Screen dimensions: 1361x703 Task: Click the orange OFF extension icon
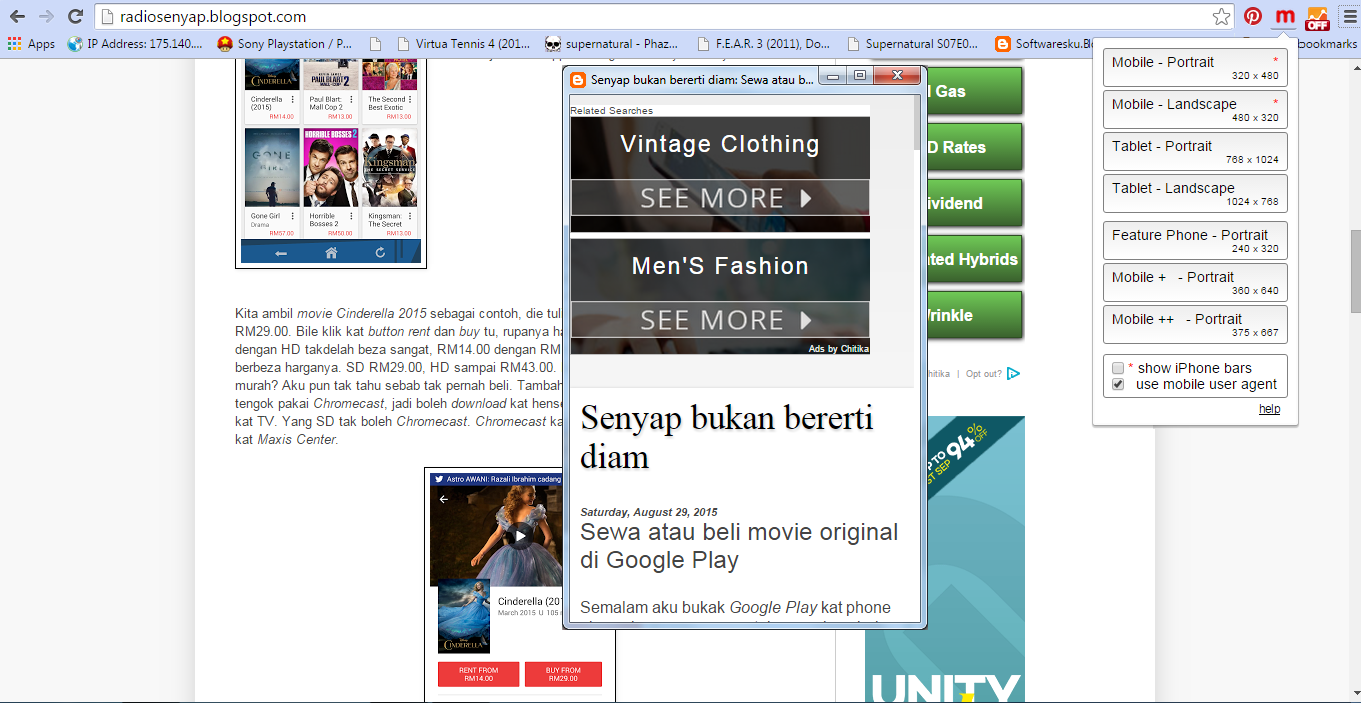[x=1317, y=18]
